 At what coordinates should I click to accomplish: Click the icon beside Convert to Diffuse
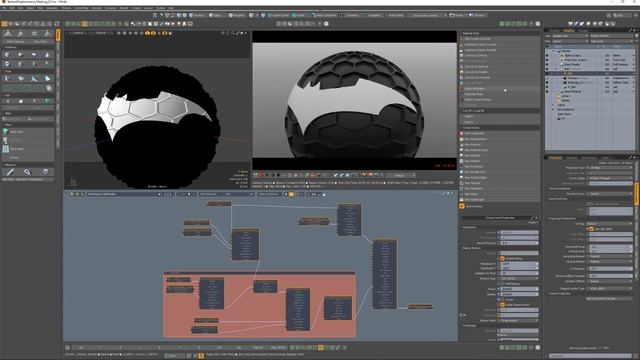click(462, 56)
